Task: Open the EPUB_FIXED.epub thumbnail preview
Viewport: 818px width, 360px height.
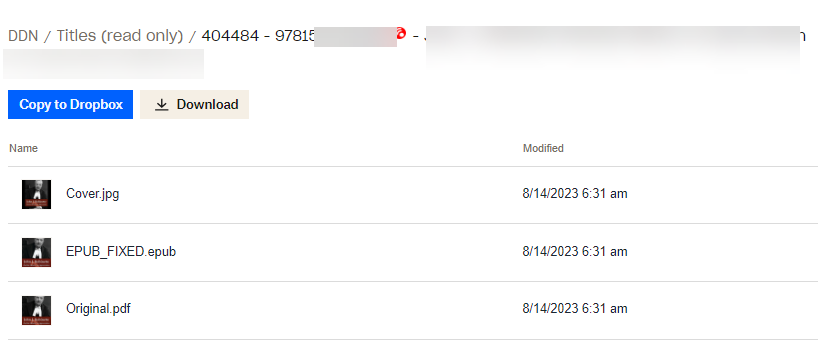Action: (37, 252)
